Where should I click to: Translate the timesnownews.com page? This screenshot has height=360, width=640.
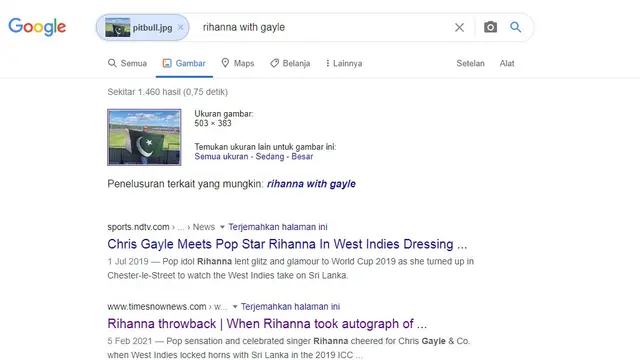click(290, 307)
